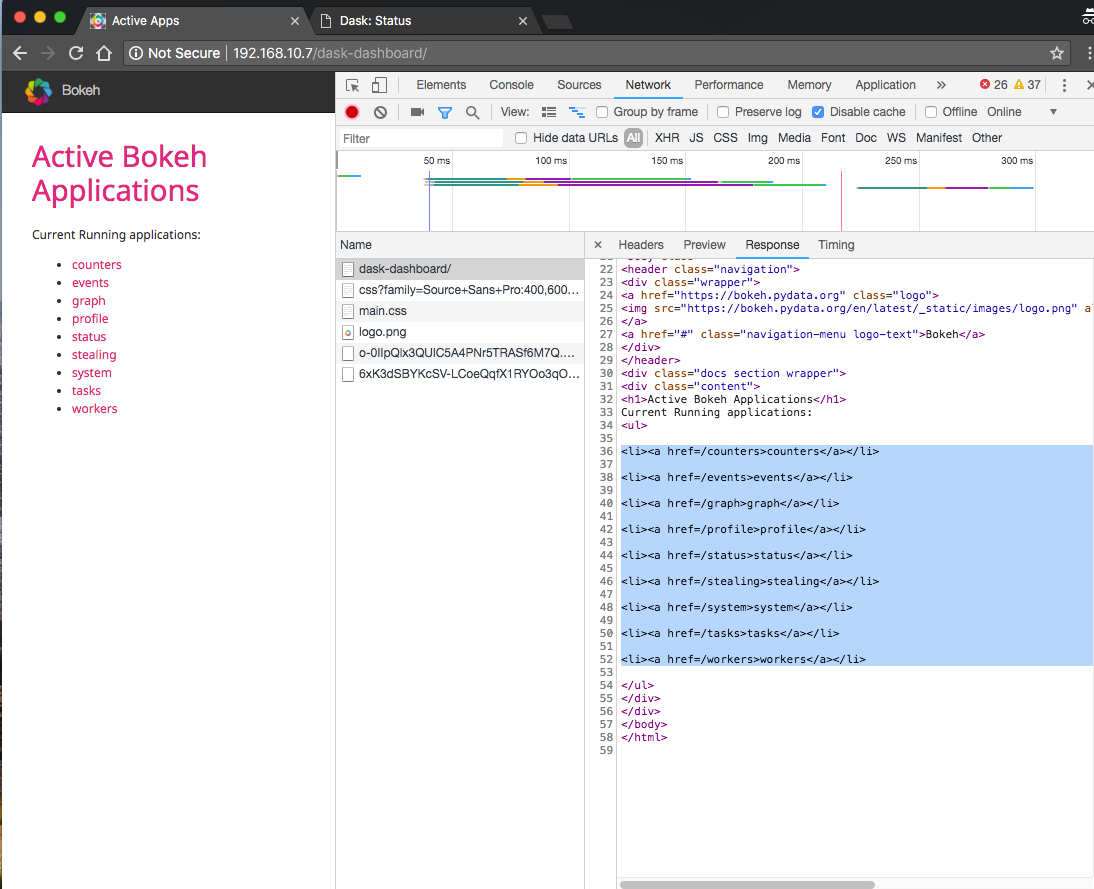
Task: Filter requests by XHR type
Action: tap(667, 138)
